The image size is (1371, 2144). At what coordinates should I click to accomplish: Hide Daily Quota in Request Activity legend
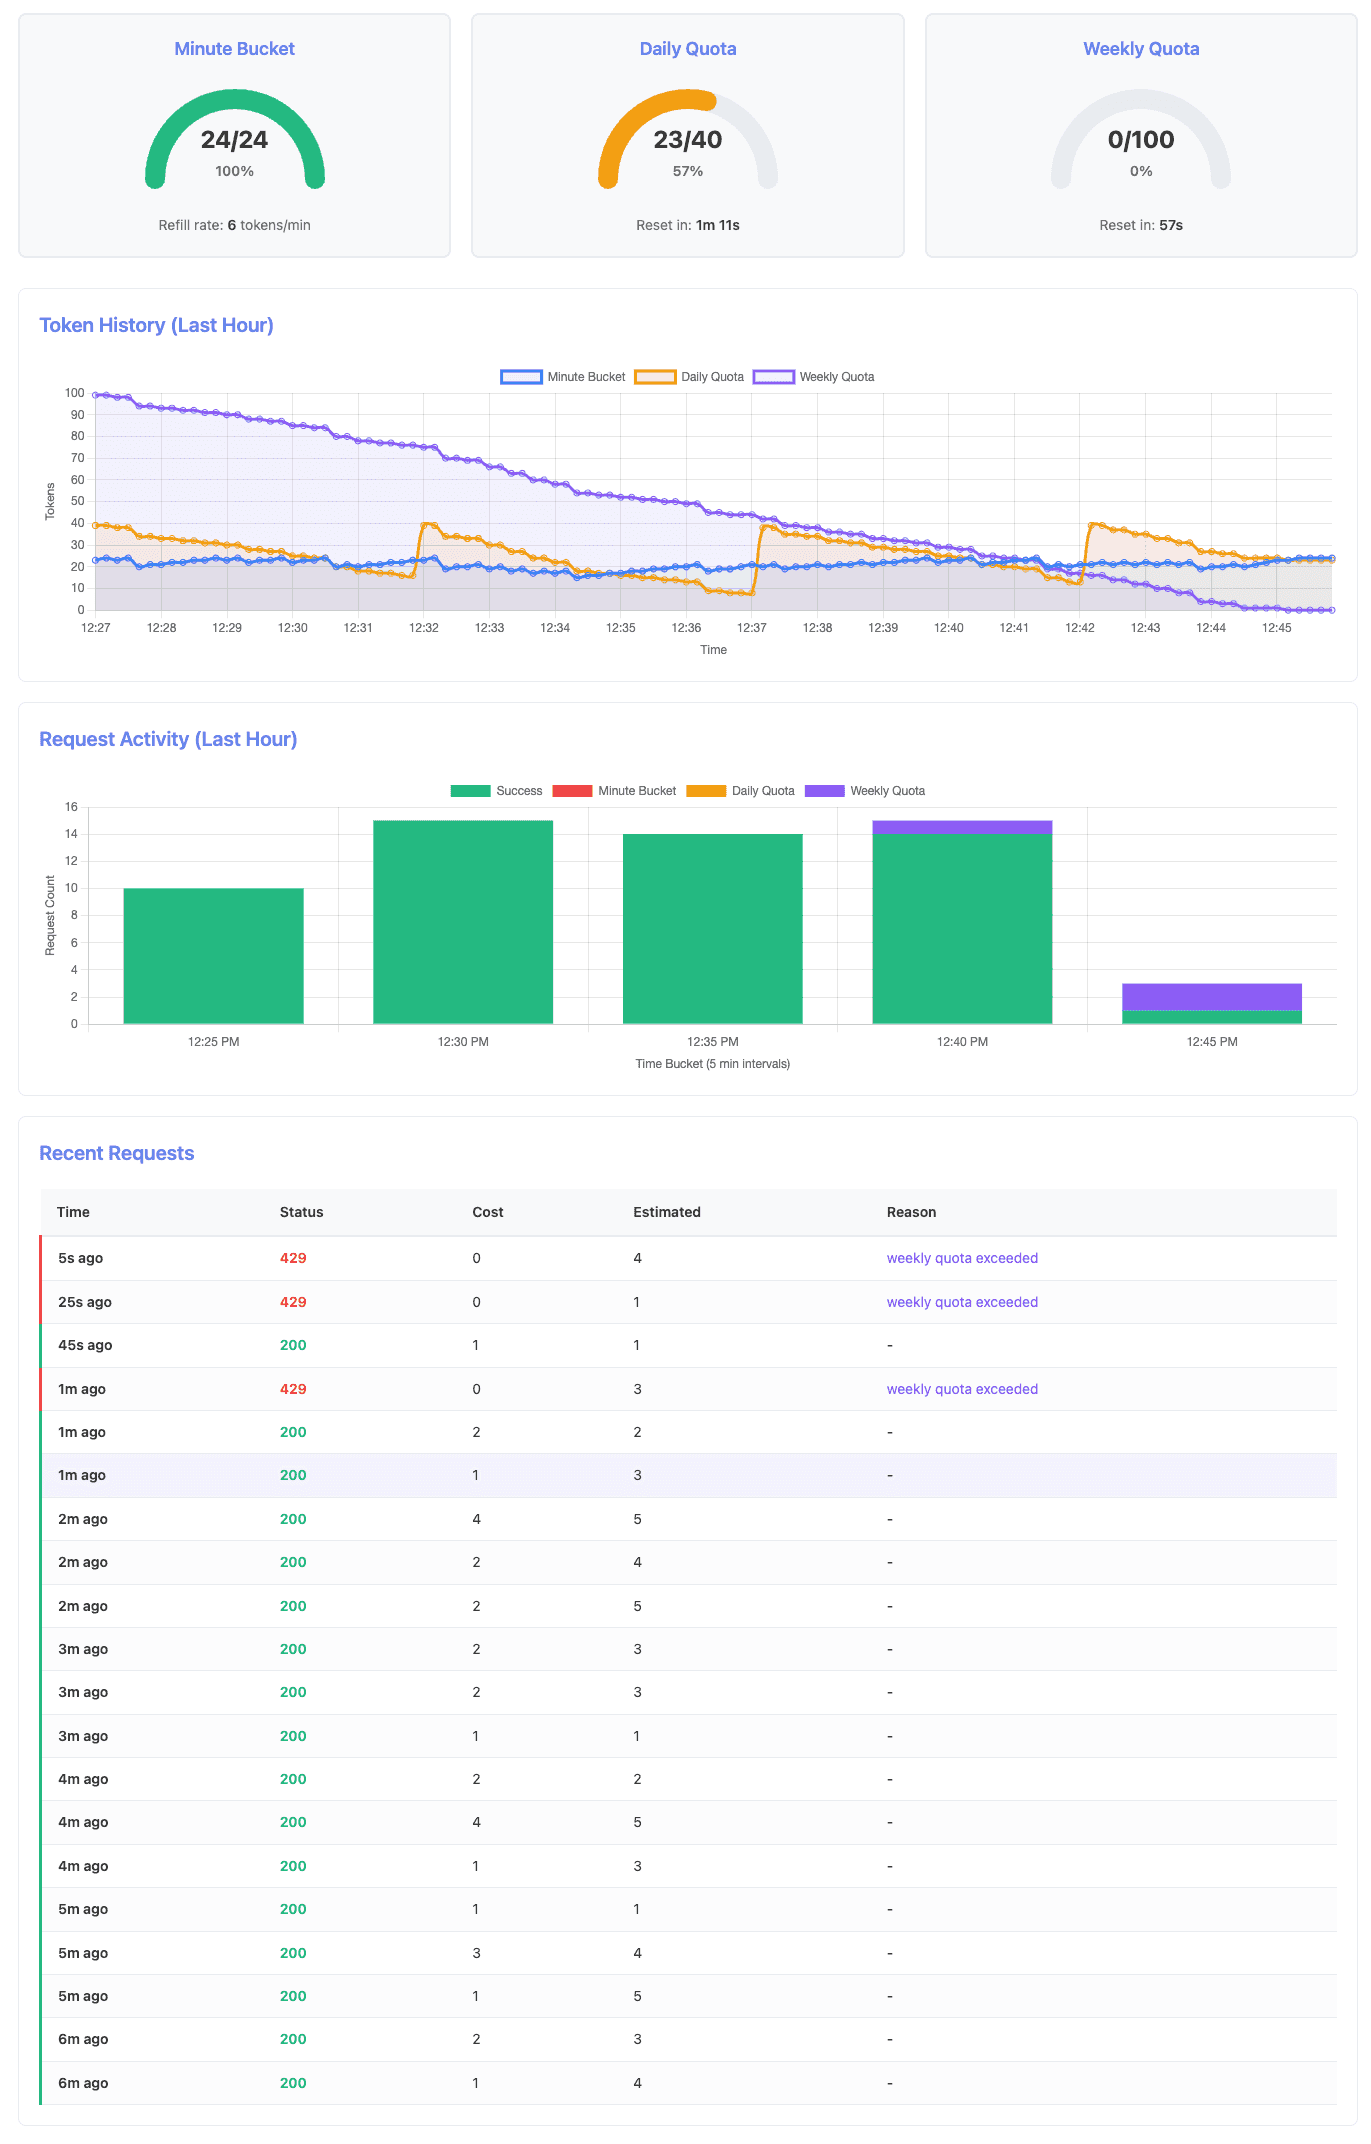(741, 791)
